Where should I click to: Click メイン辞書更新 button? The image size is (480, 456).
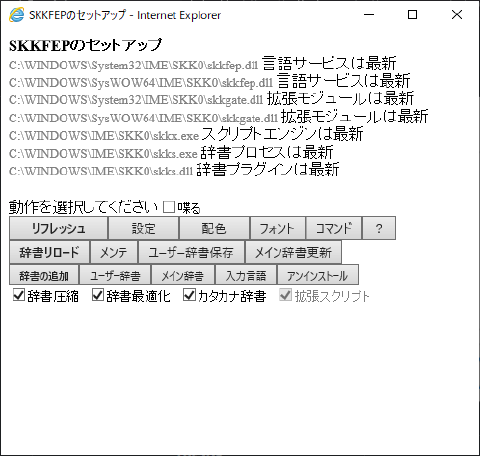tap(293, 252)
